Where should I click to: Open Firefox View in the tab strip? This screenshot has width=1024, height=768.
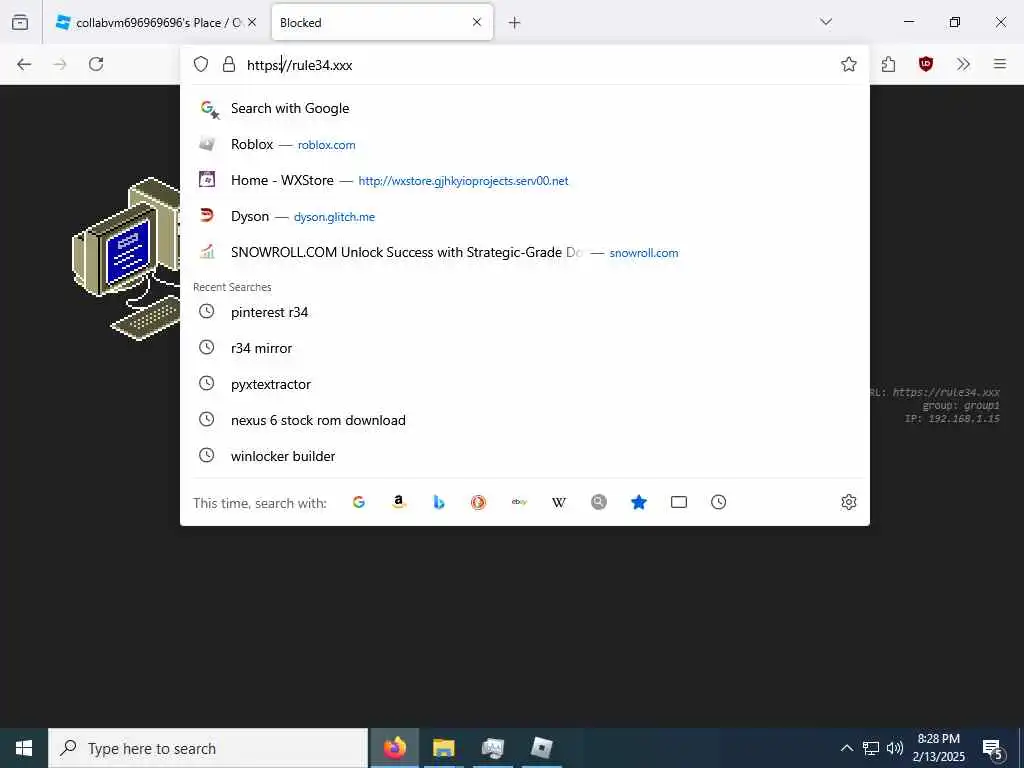coord(20,22)
